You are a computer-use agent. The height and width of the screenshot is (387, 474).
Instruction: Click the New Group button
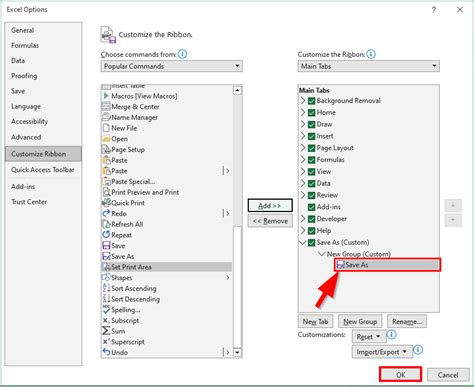coord(360,322)
